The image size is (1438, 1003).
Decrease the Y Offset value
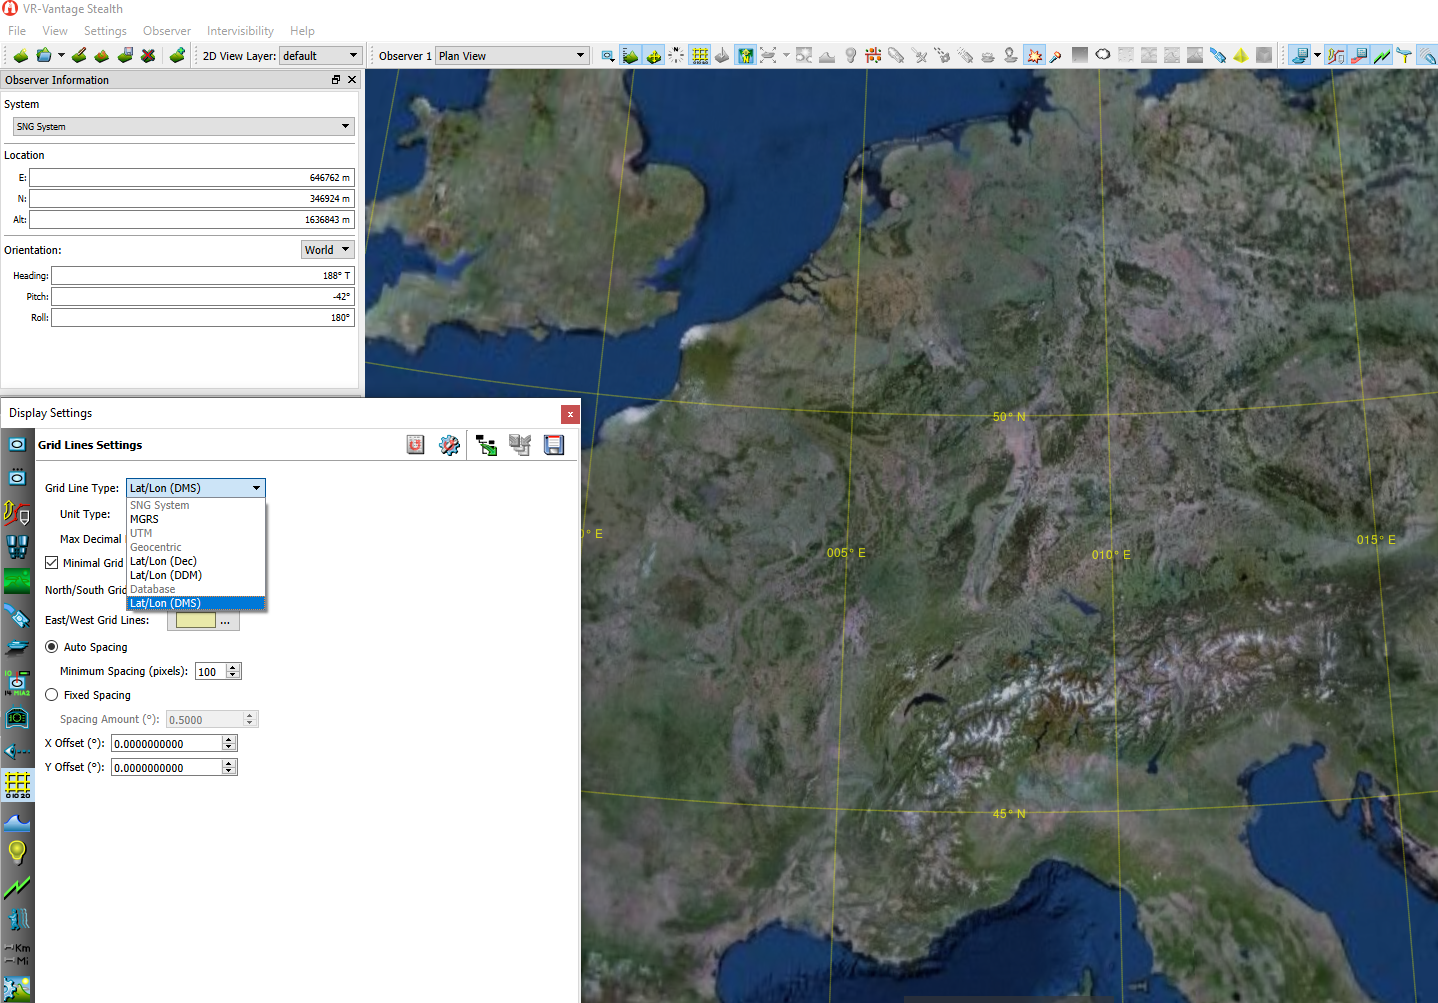tap(230, 772)
